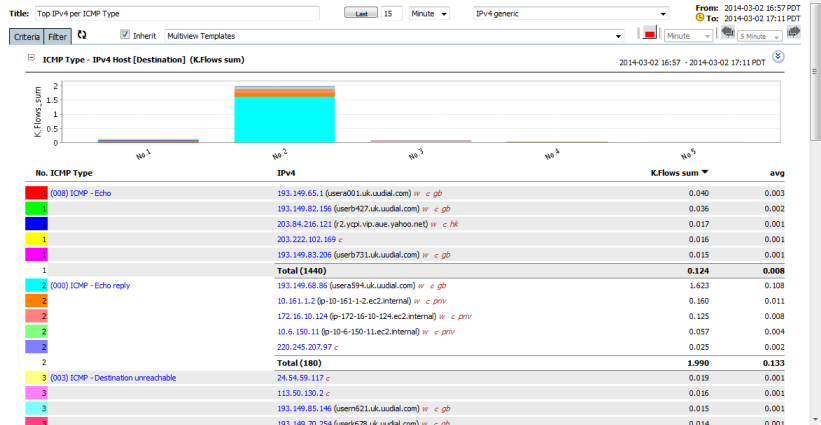This screenshot has width=821, height=425.
Task: Click 'w' icon for 172.16.10.124 row
Action: (442, 317)
